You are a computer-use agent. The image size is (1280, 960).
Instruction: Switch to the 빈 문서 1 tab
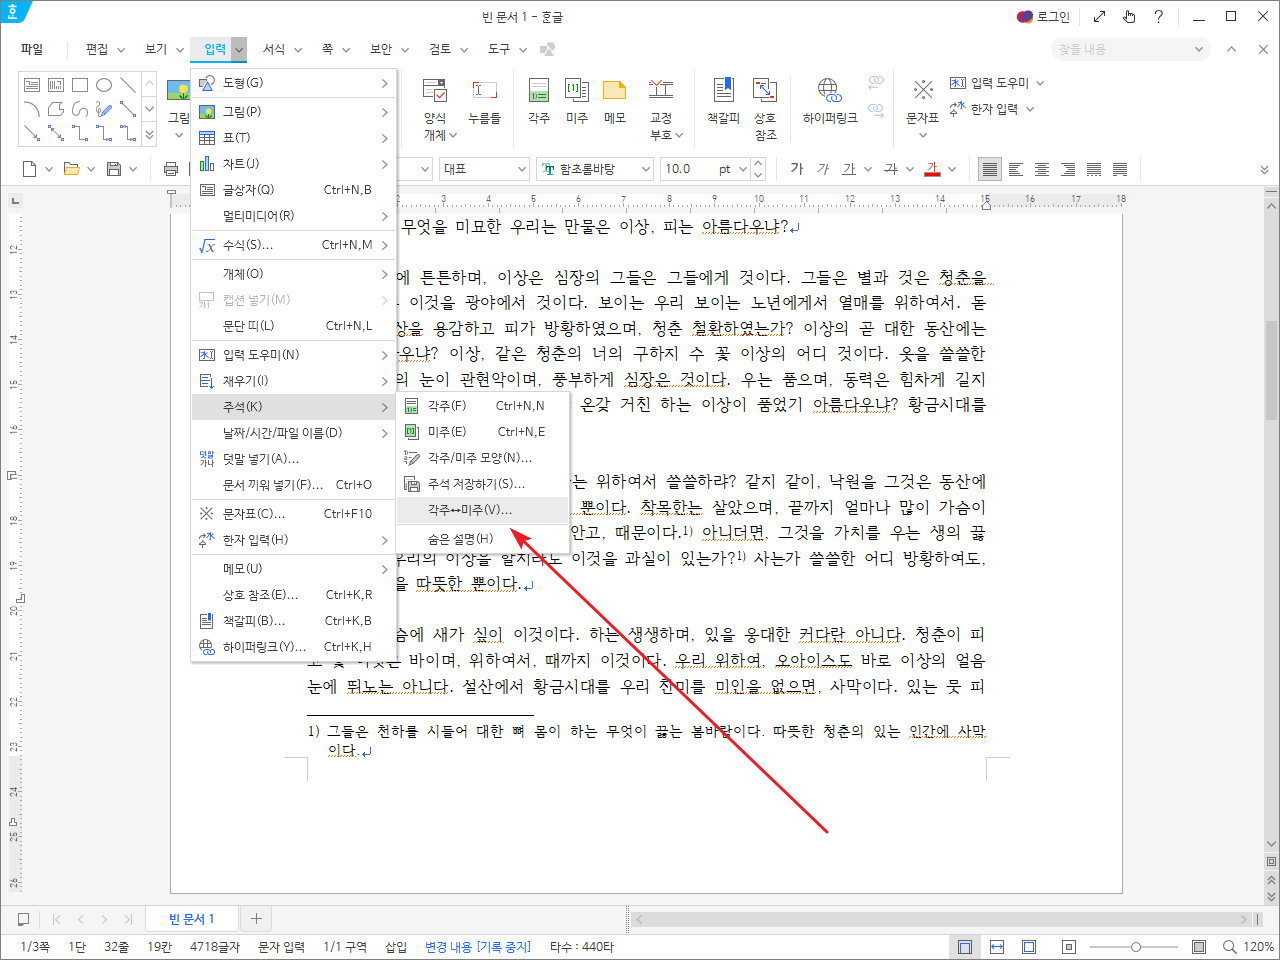191,919
